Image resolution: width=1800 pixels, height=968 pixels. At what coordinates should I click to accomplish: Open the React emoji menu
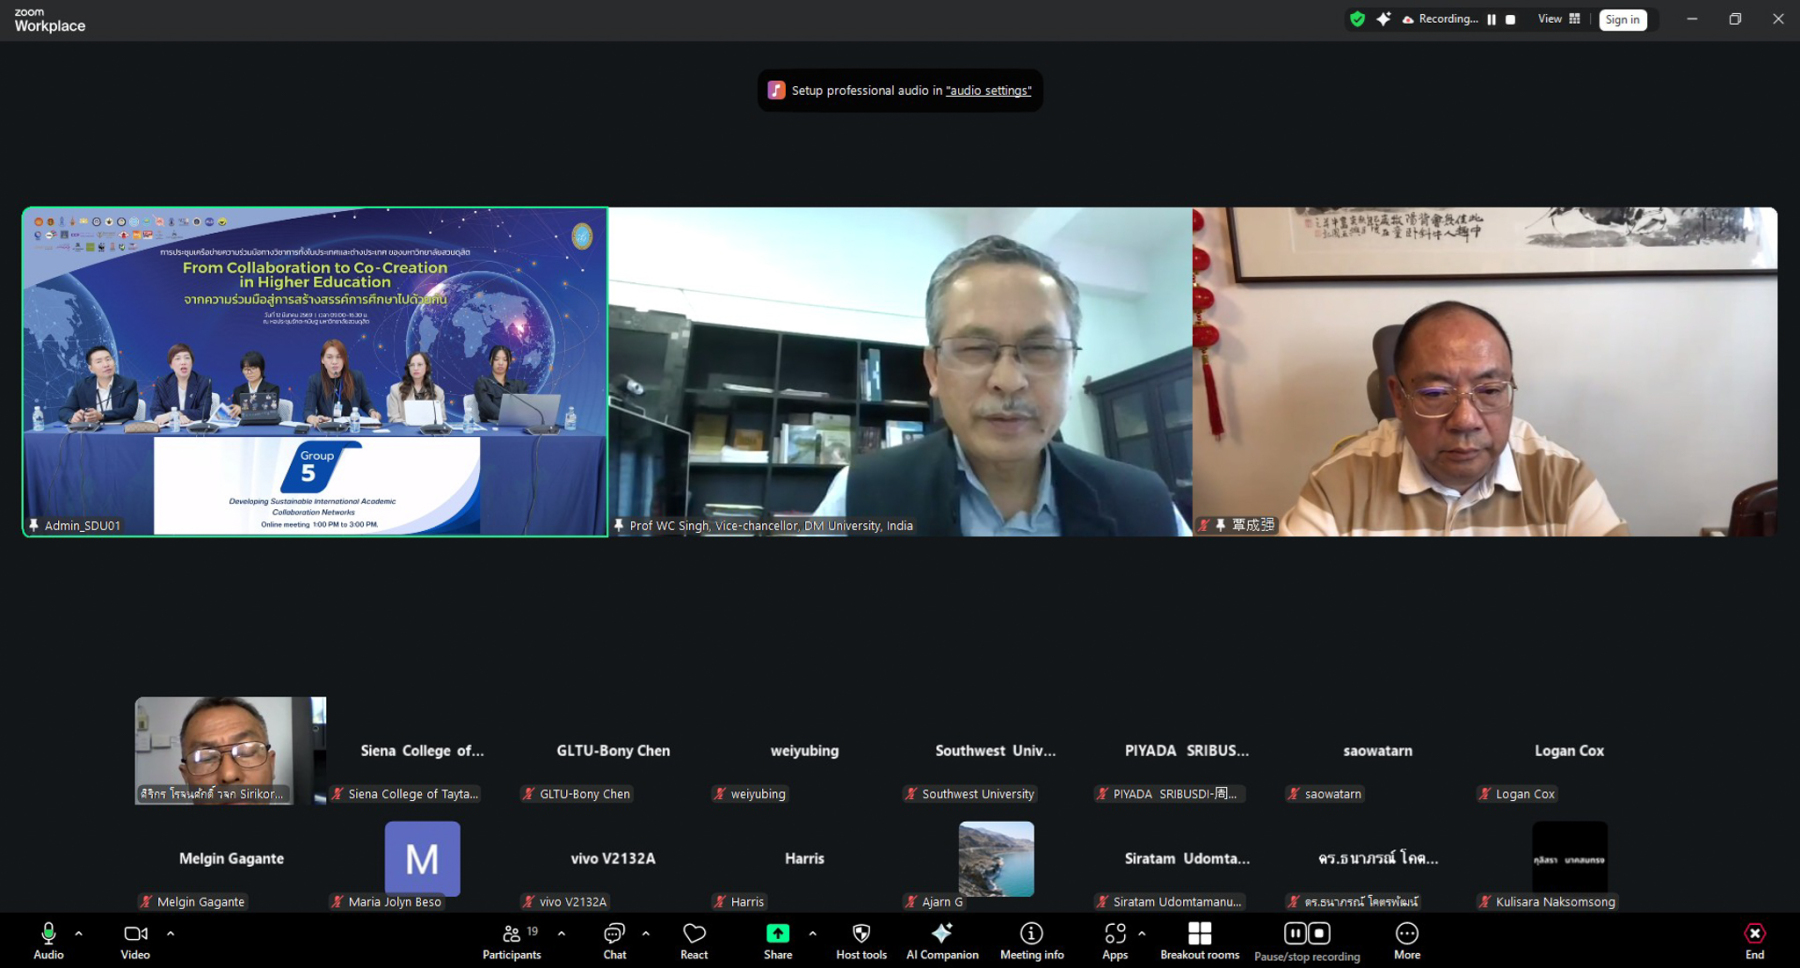694,940
